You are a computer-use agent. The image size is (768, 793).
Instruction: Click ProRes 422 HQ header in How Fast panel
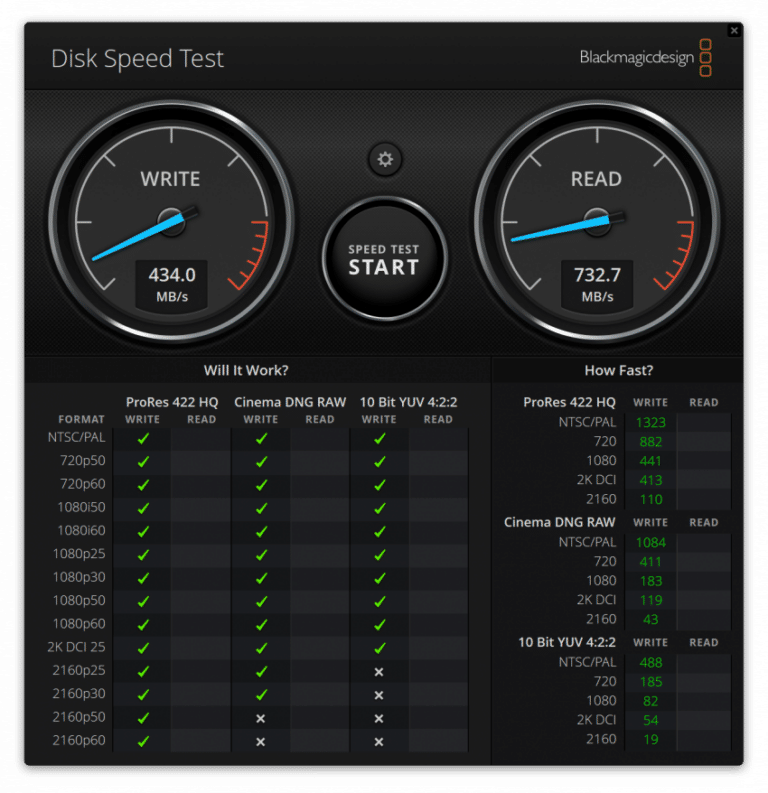569,402
